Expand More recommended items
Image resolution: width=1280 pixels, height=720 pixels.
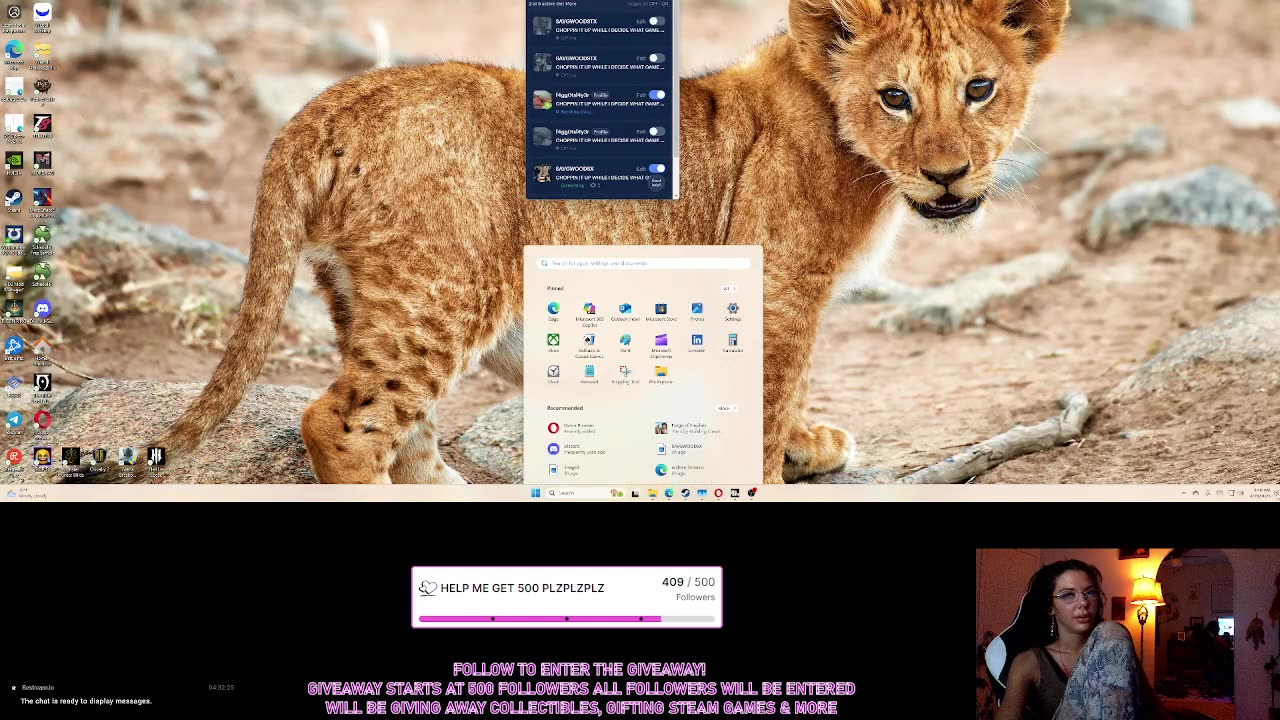pyautogui.click(x=725, y=408)
